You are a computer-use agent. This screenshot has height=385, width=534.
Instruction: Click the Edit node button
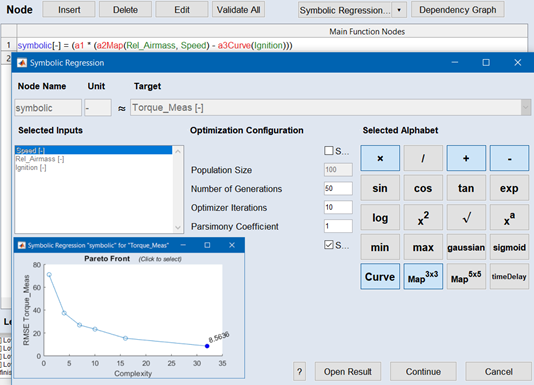pyautogui.click(x=182, y=10)
